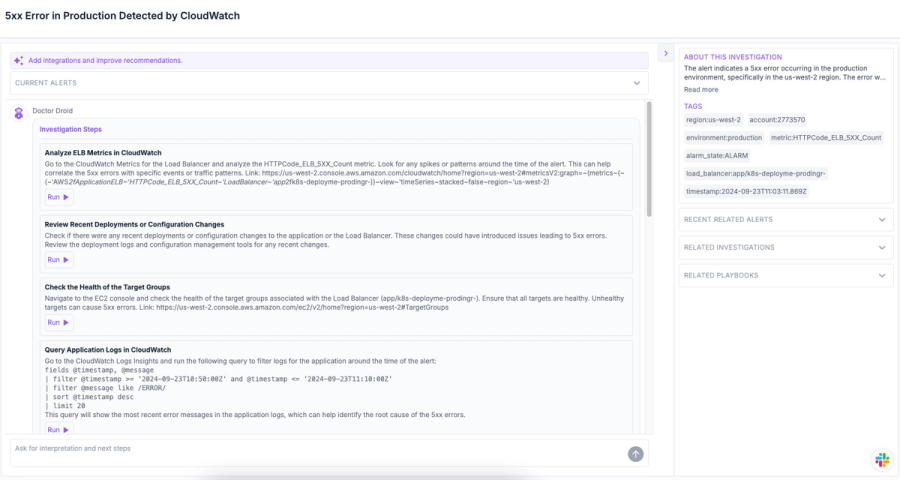Click Check the Health of Target Groups title

click(x=107, y=287)
